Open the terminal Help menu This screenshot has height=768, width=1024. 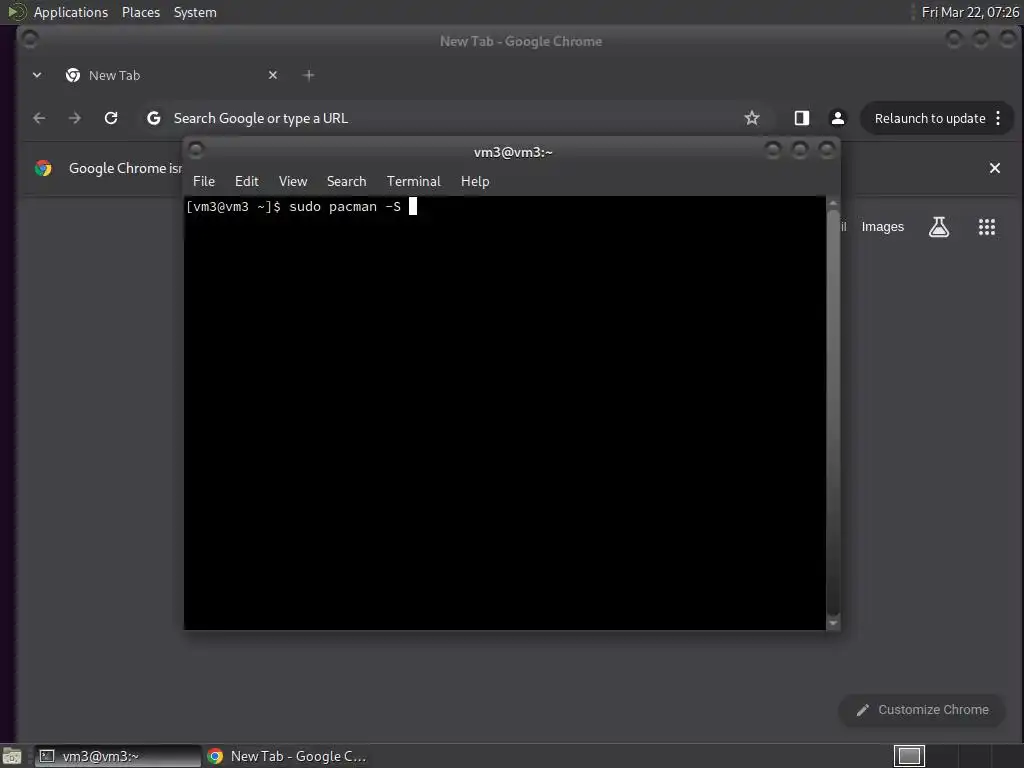point(475,182)
